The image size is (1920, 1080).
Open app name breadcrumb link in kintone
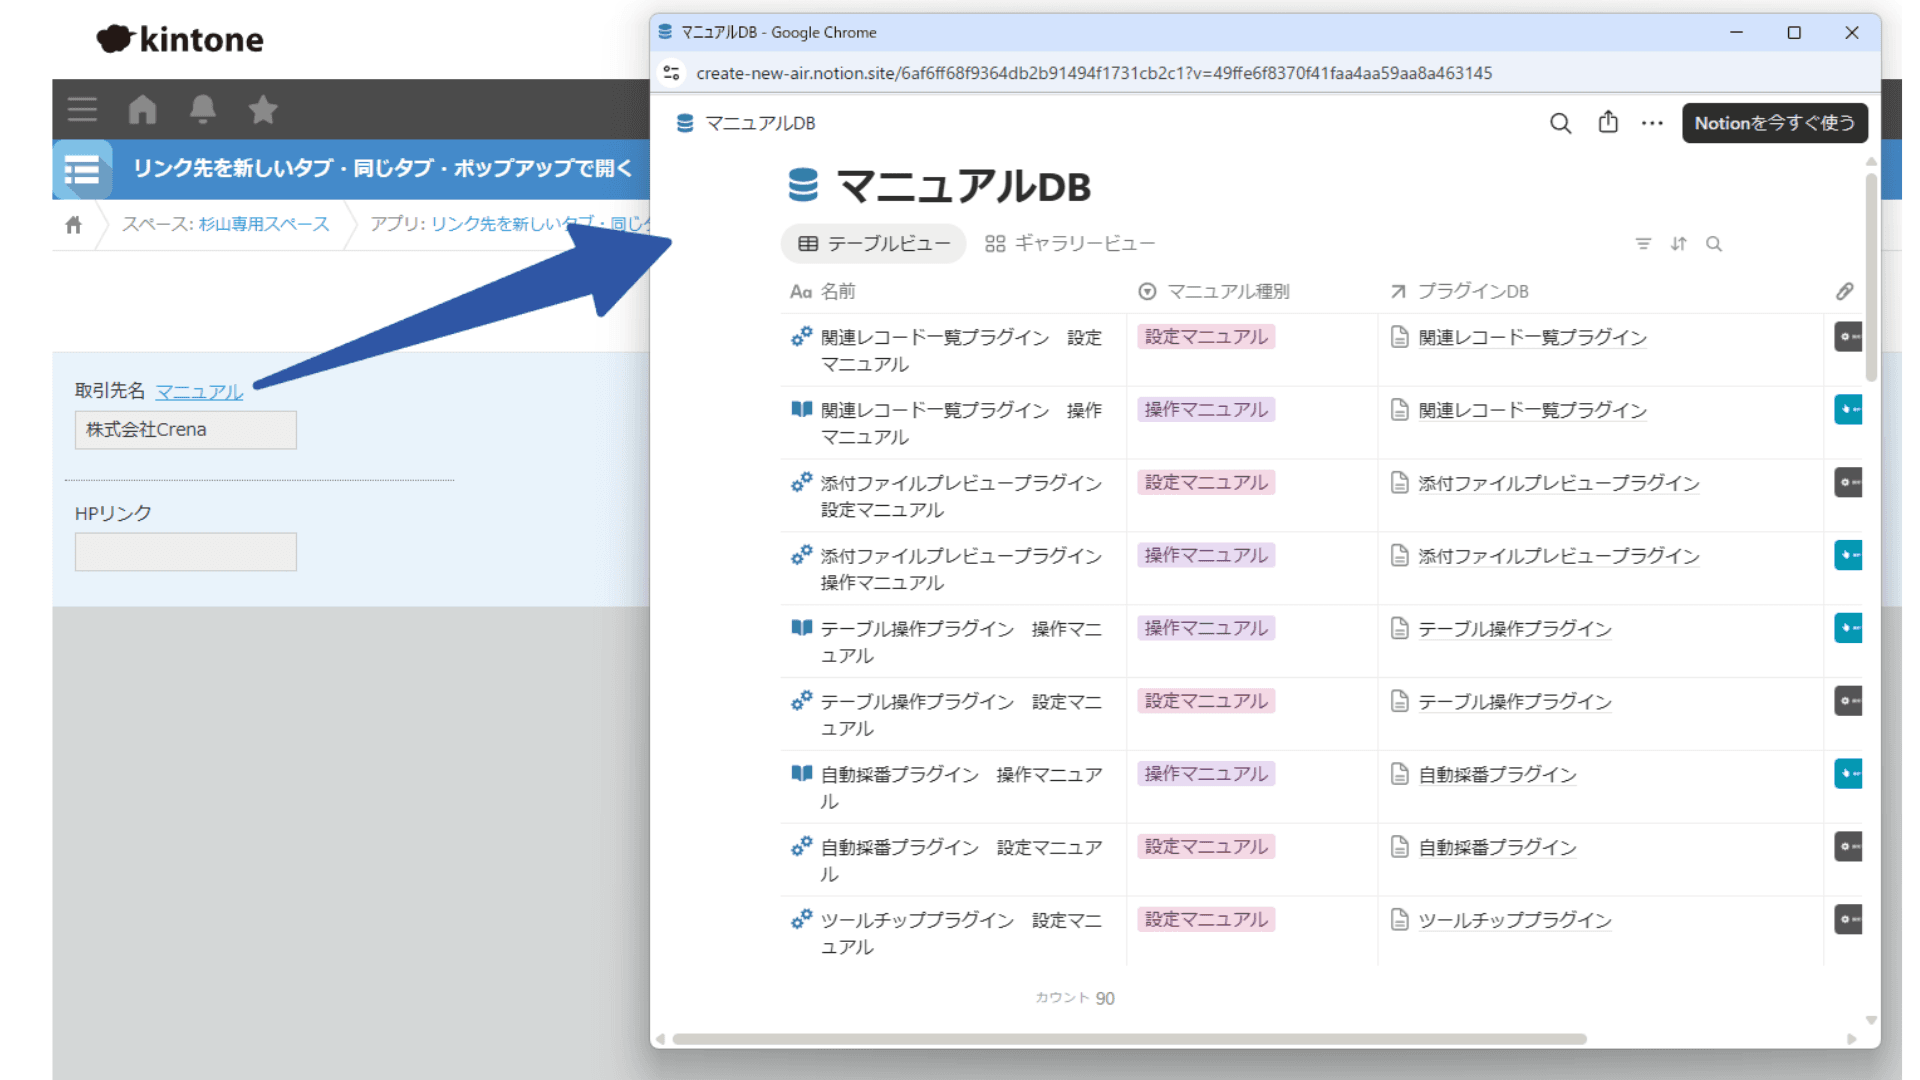coord(540,224)
